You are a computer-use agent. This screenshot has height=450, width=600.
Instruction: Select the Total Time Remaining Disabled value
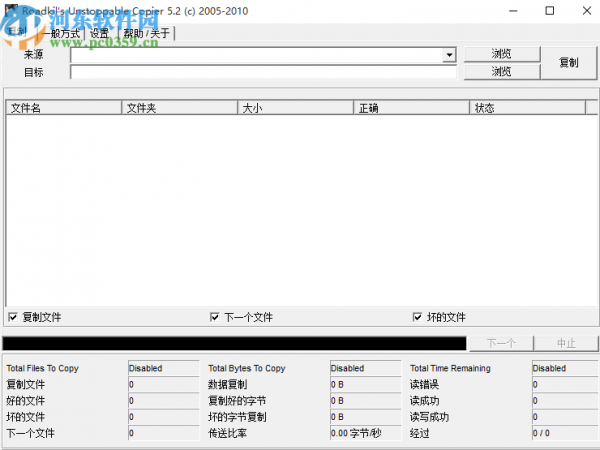(x=565, y=368)
